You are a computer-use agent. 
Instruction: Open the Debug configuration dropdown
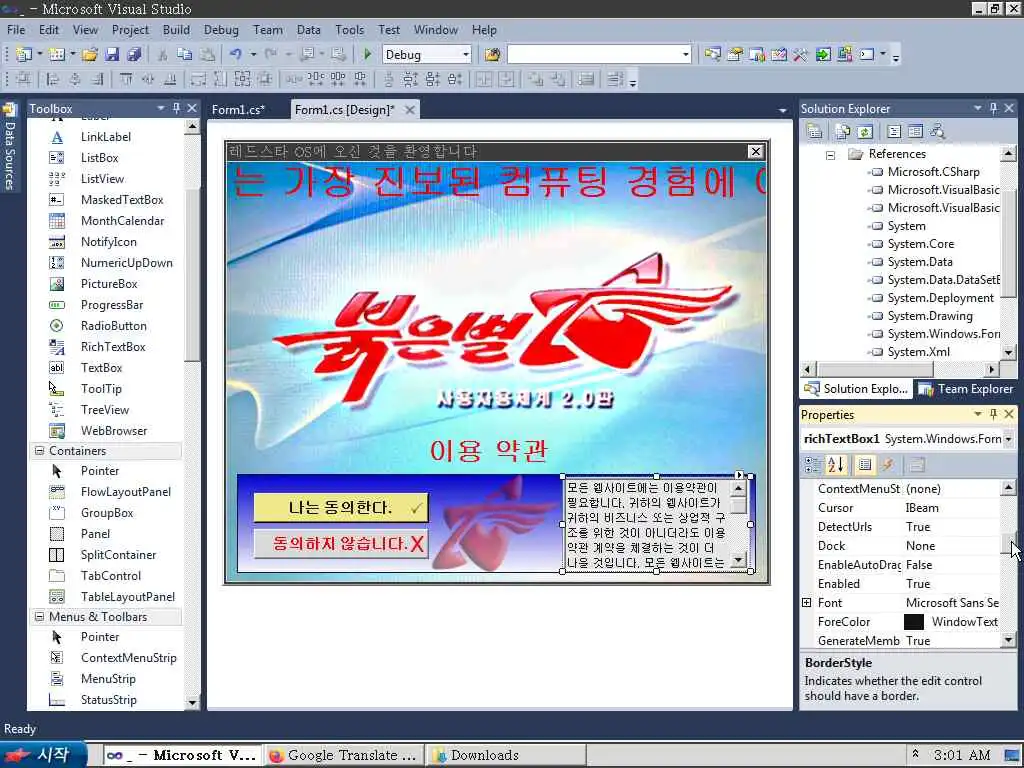[x=466, y=55]
